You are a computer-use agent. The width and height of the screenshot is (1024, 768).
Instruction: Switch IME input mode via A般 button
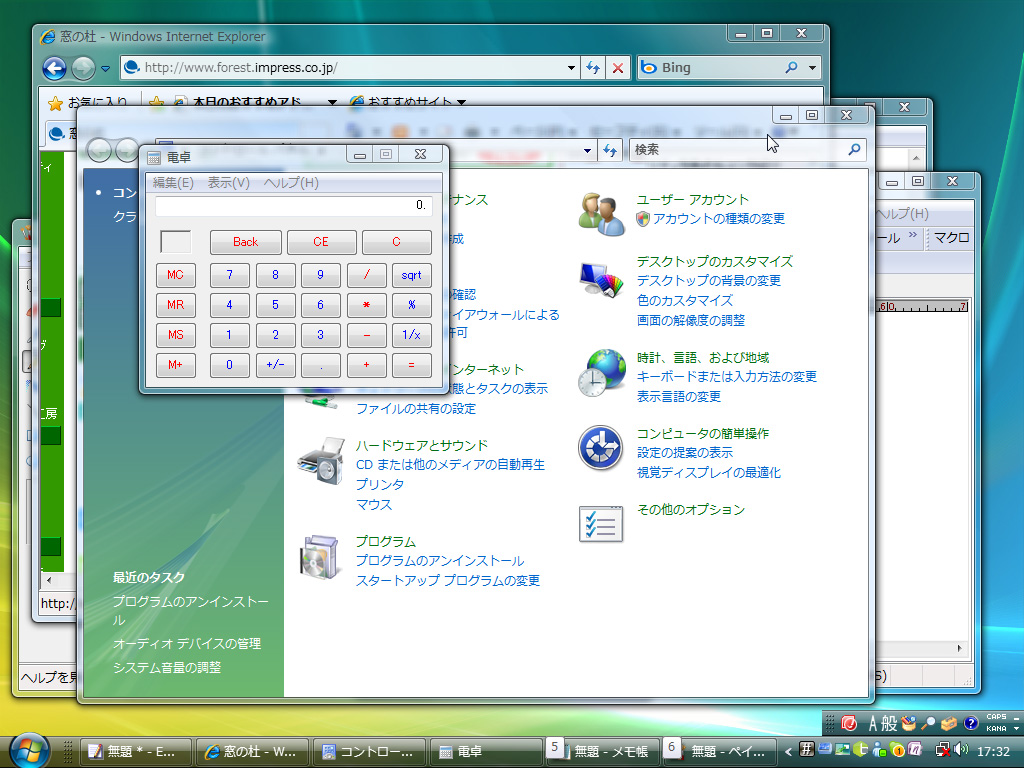coord(884,722)
